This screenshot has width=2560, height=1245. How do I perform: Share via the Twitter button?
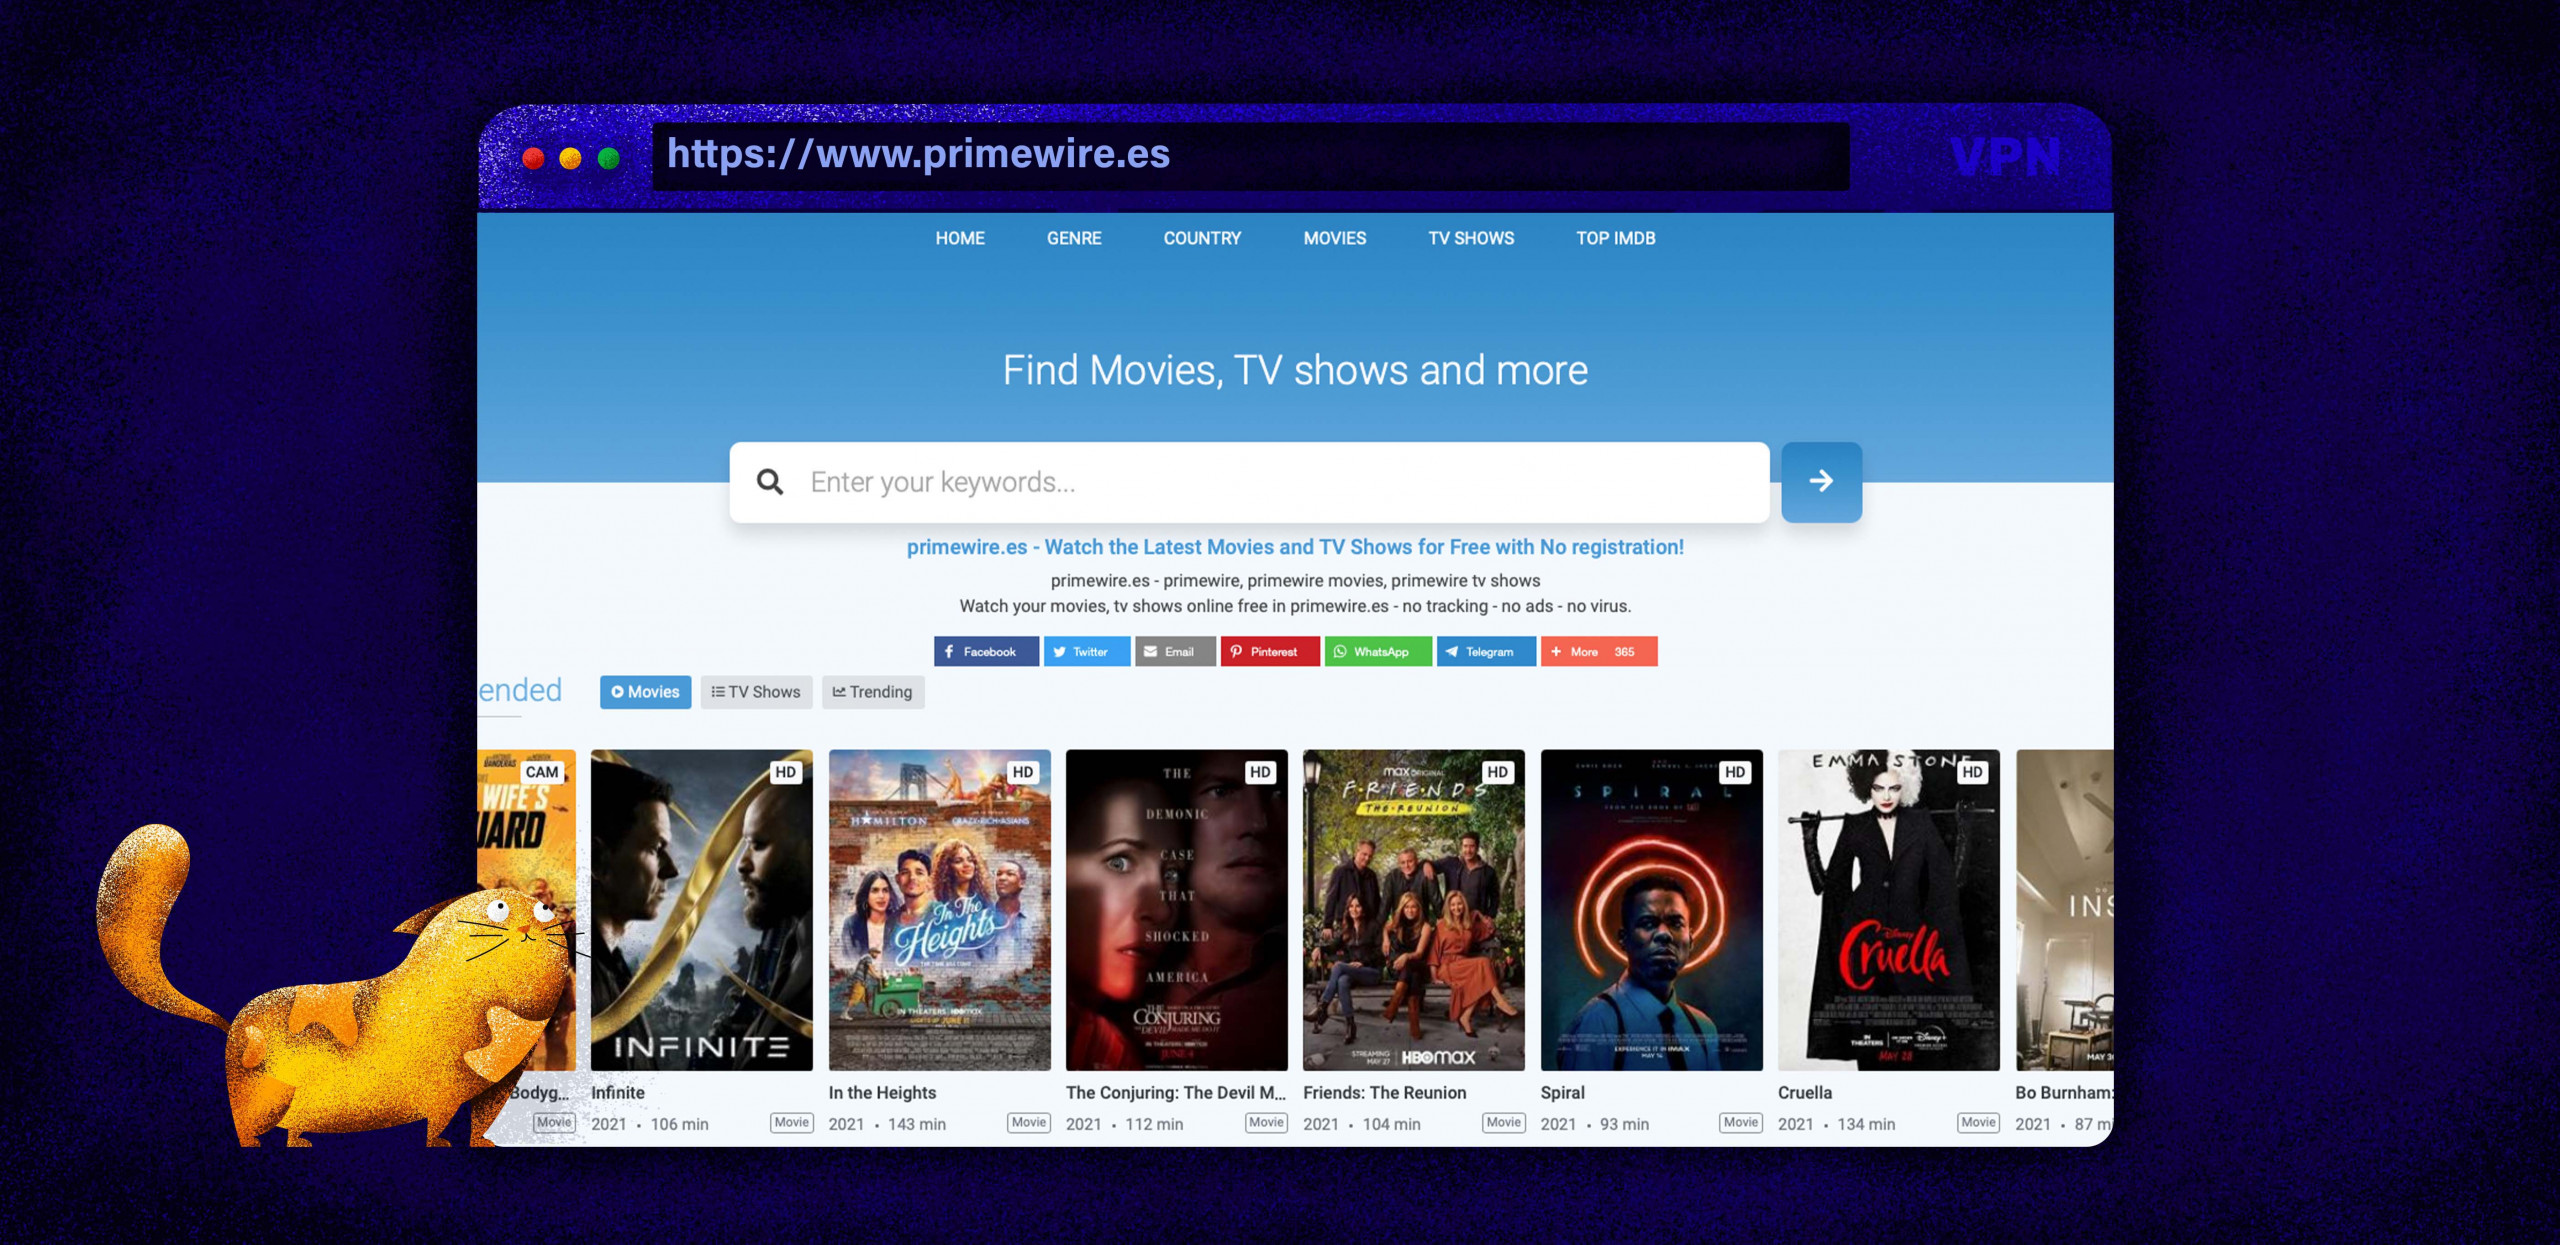pos(1086,651)
